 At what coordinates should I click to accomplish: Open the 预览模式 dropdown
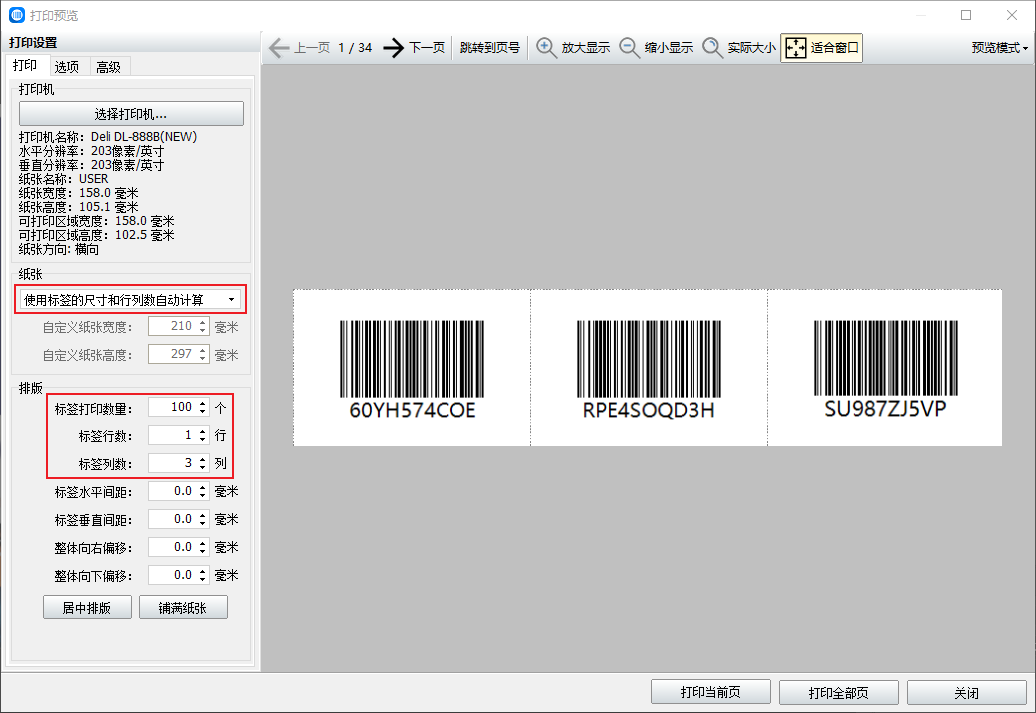coord(1000,48)
